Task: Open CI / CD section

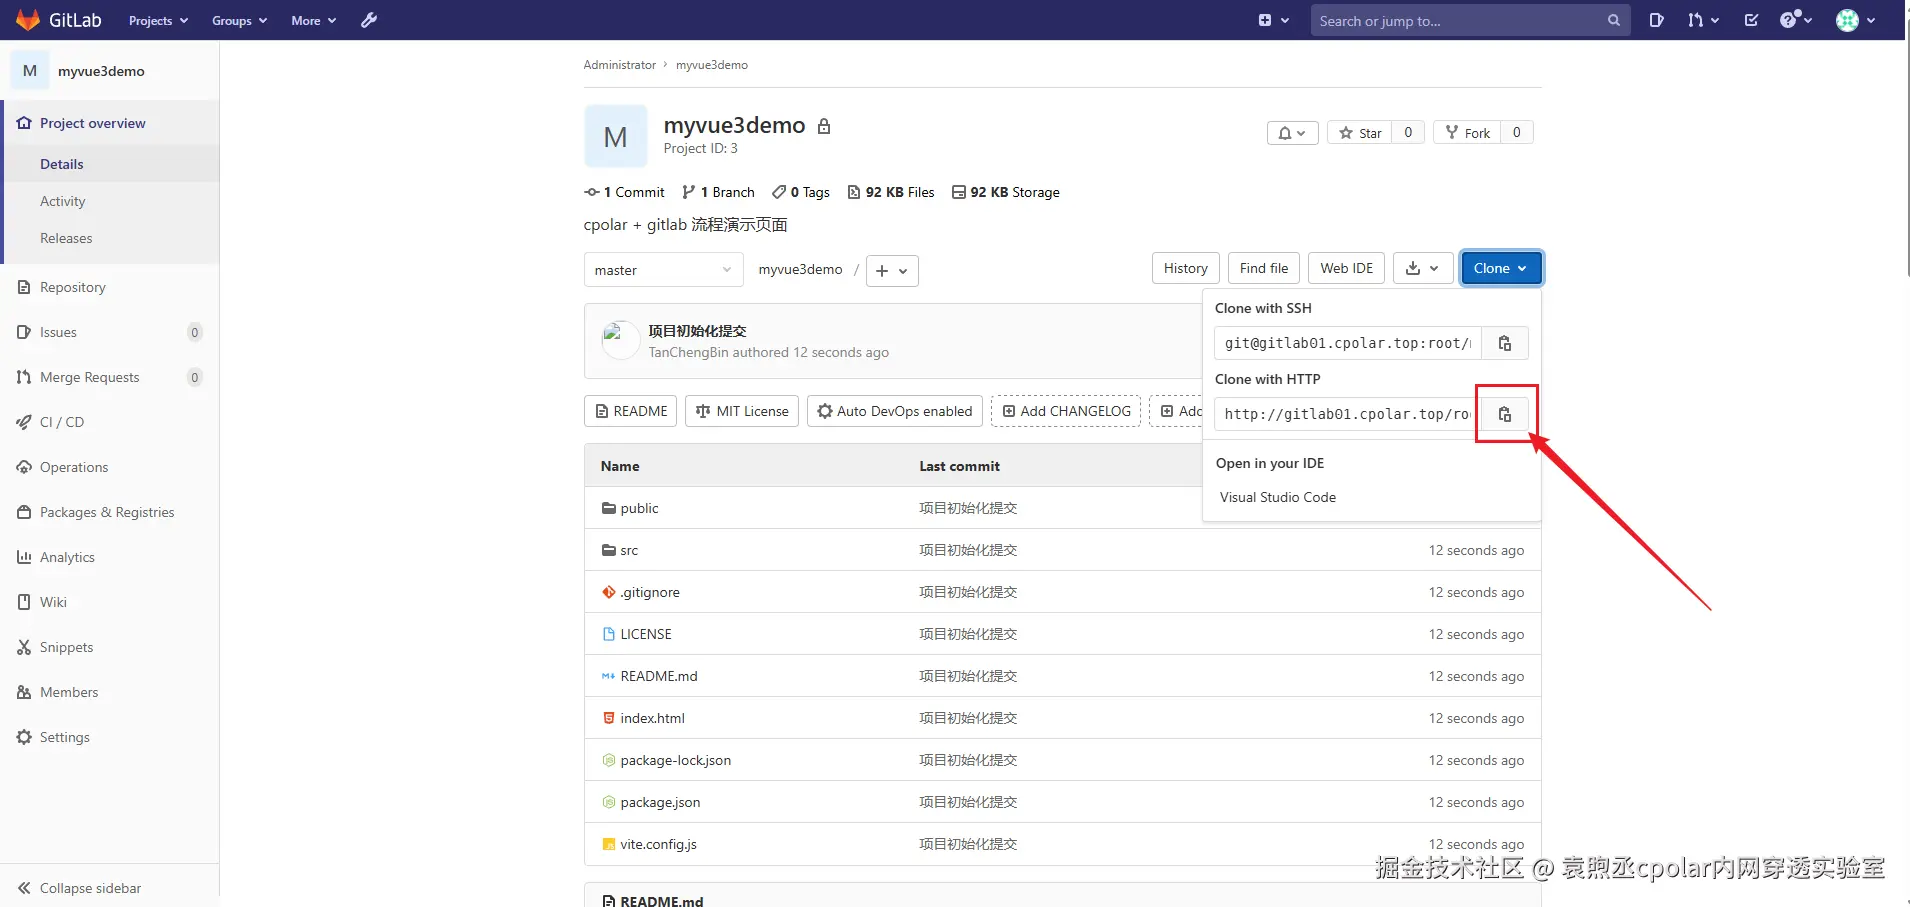Action: pyautogui.click(x=62, y=422)
